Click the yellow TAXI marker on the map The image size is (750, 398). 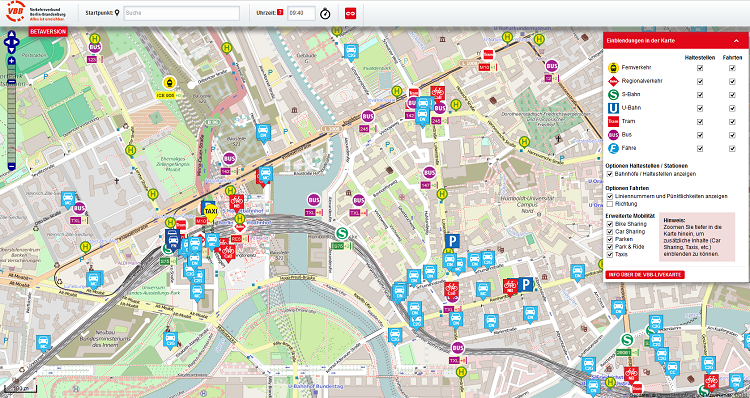tap(210, 211)
